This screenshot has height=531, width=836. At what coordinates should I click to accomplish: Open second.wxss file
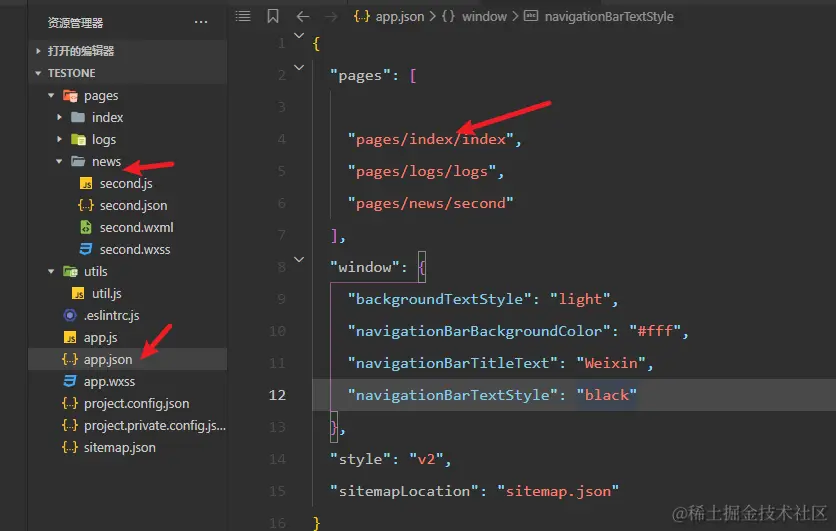pyautogui.click(x=135, y=249)
